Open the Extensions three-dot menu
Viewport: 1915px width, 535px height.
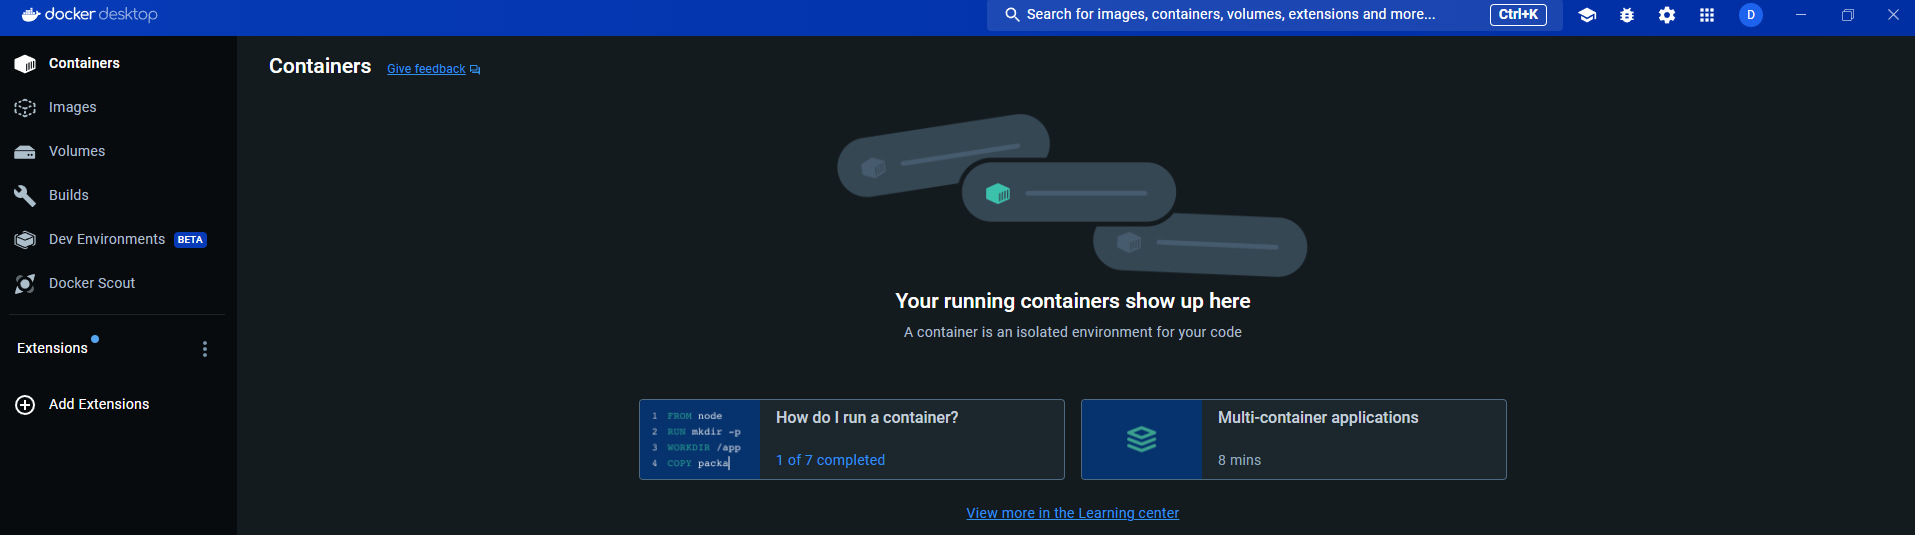tap(205, 349)
